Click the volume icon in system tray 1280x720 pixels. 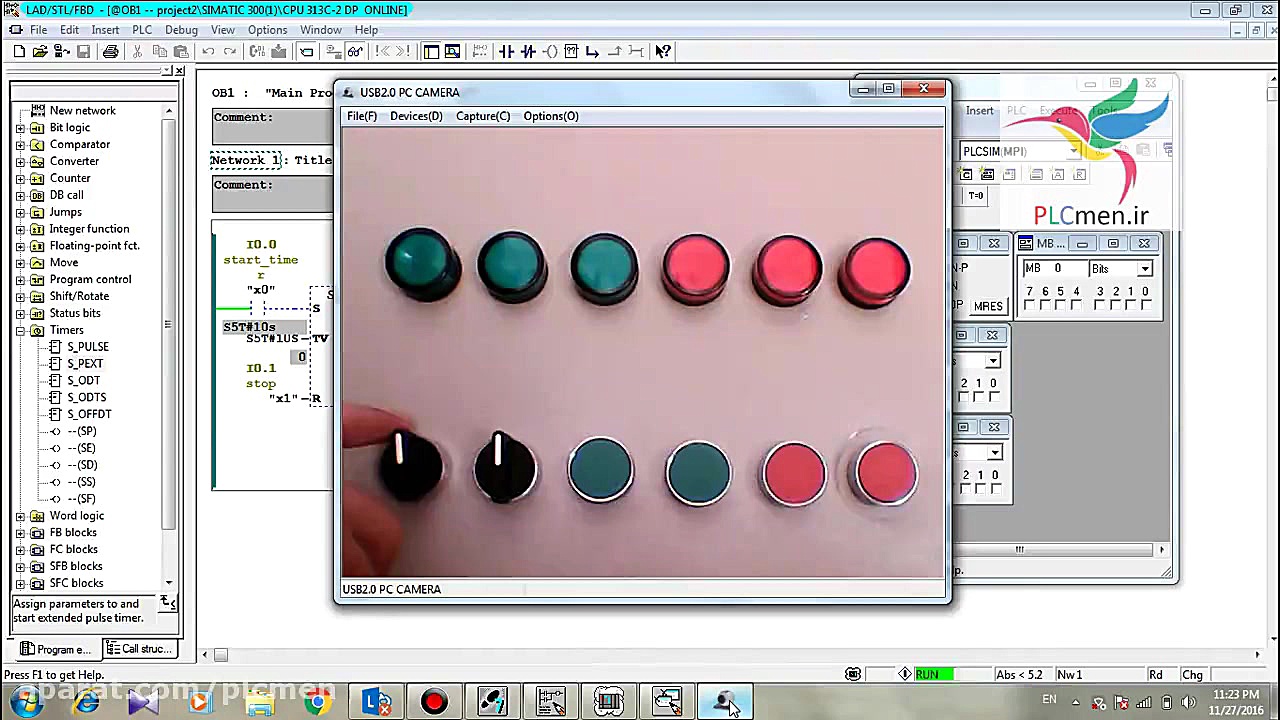[x=1188, y=703]
